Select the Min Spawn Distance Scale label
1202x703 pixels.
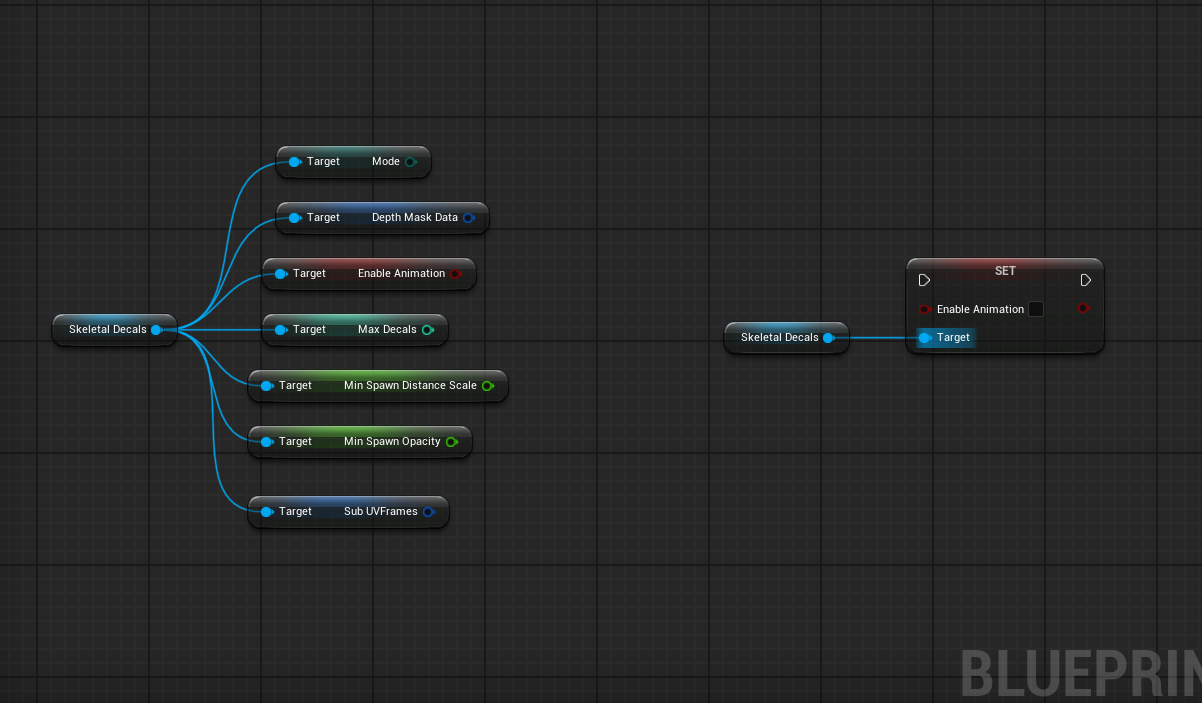coord(410,386)
